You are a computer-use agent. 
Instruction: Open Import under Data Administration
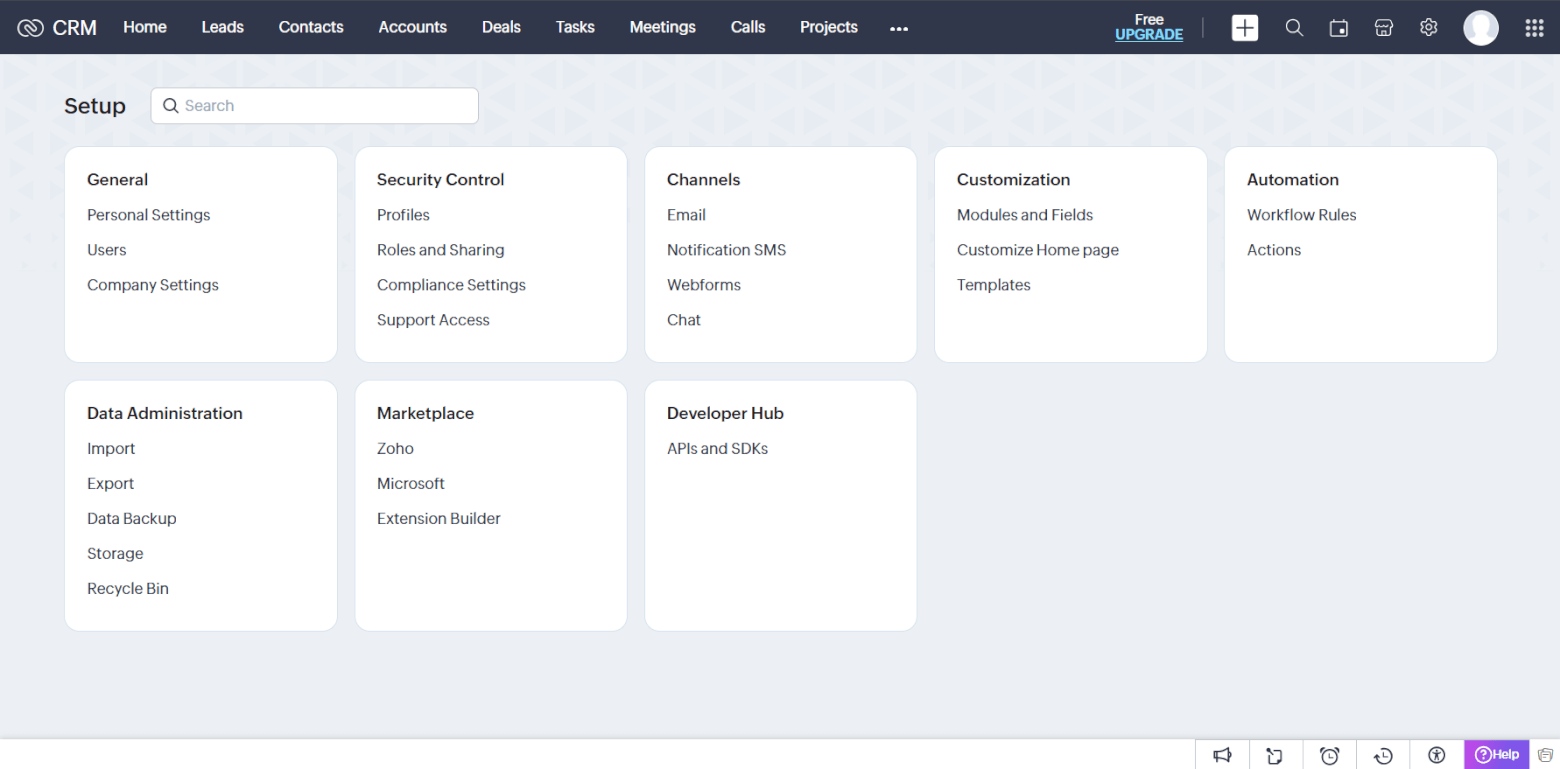point(111,449)
